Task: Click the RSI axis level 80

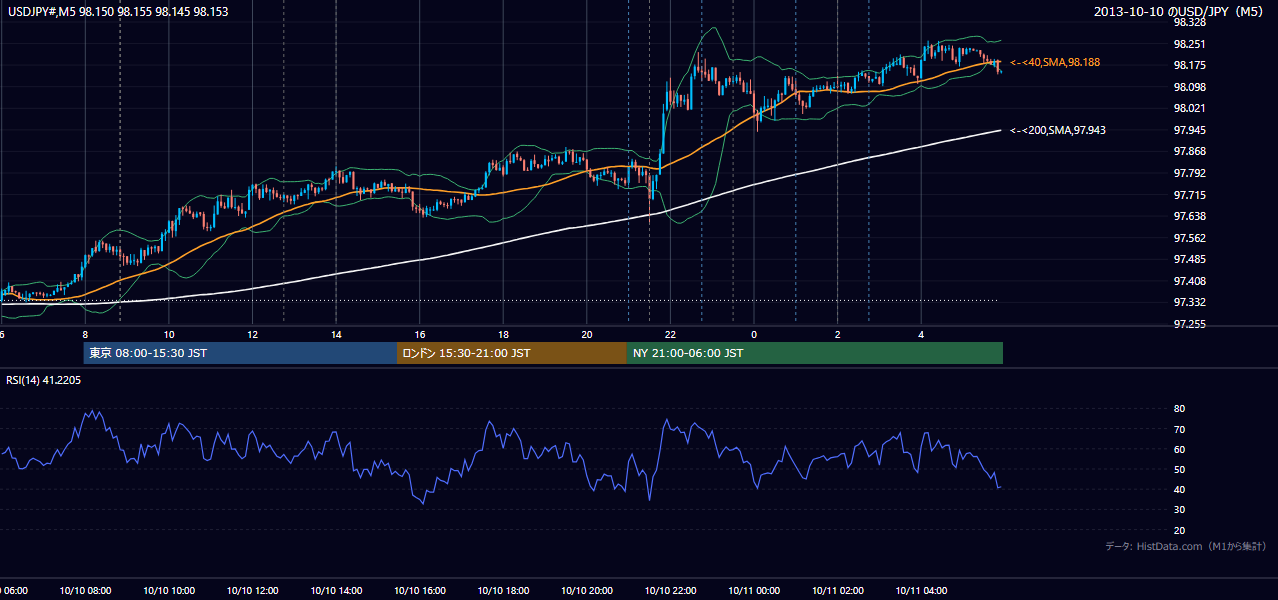Action: (1179, 409)
